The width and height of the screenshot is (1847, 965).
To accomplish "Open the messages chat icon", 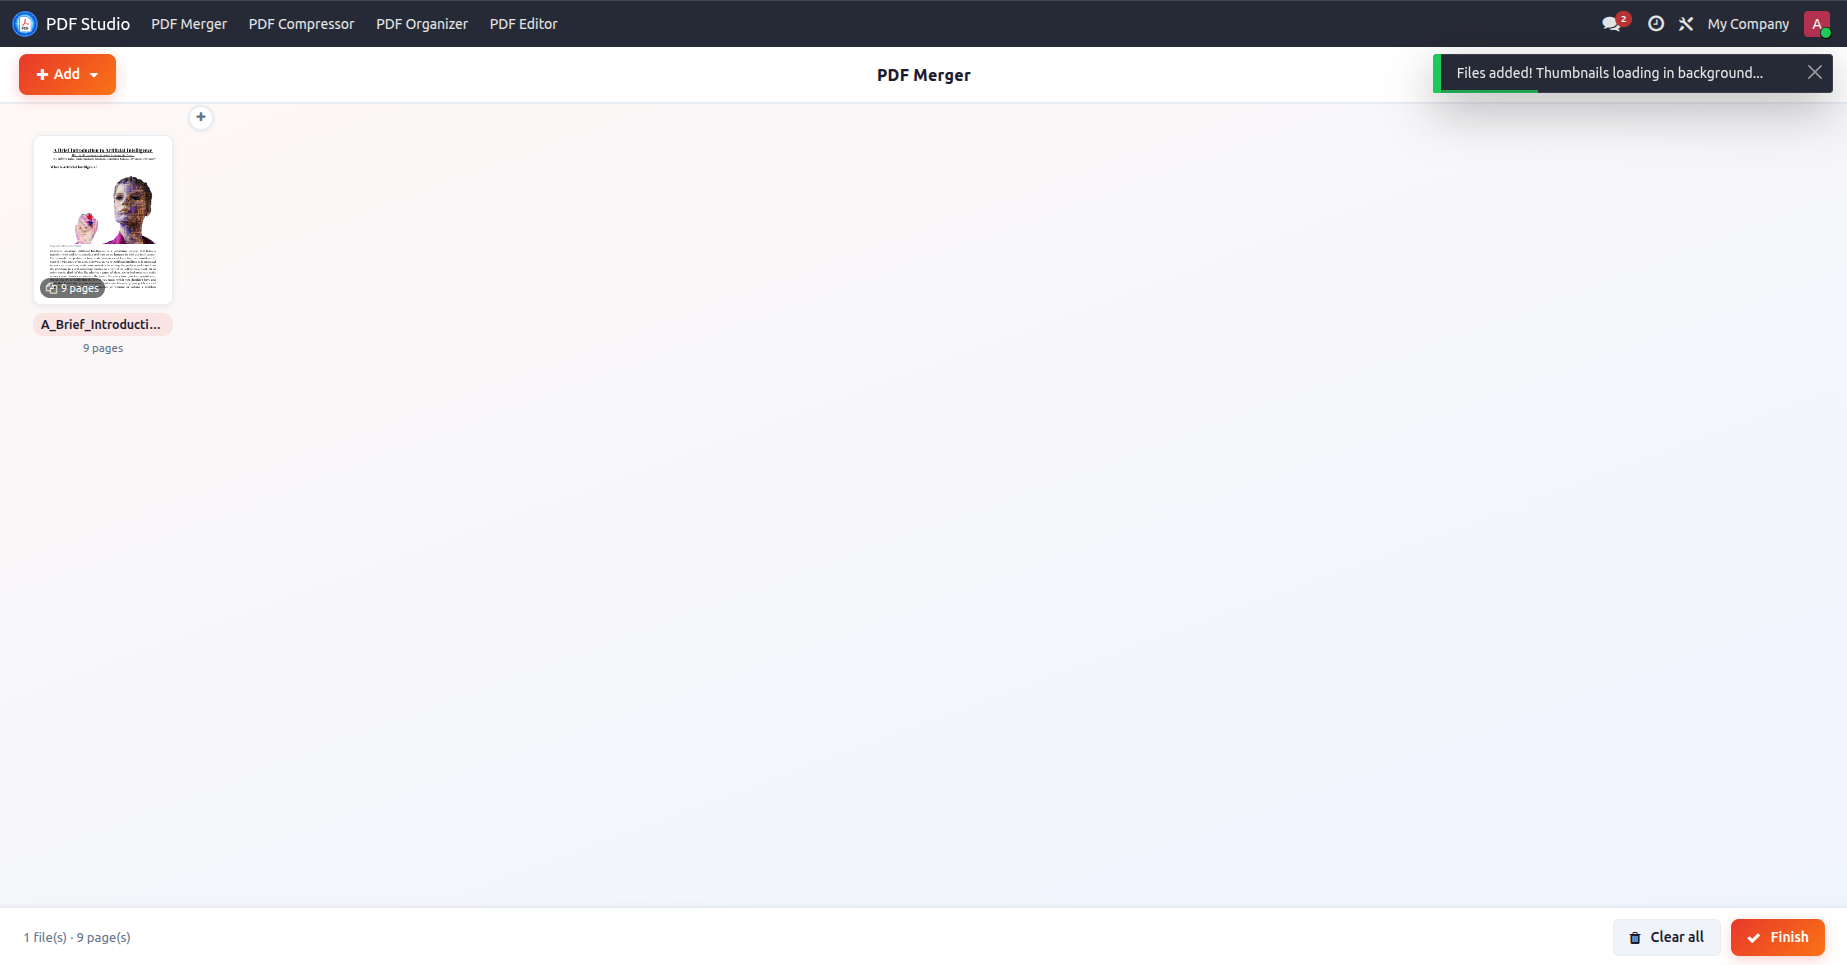I will 1611,24.
